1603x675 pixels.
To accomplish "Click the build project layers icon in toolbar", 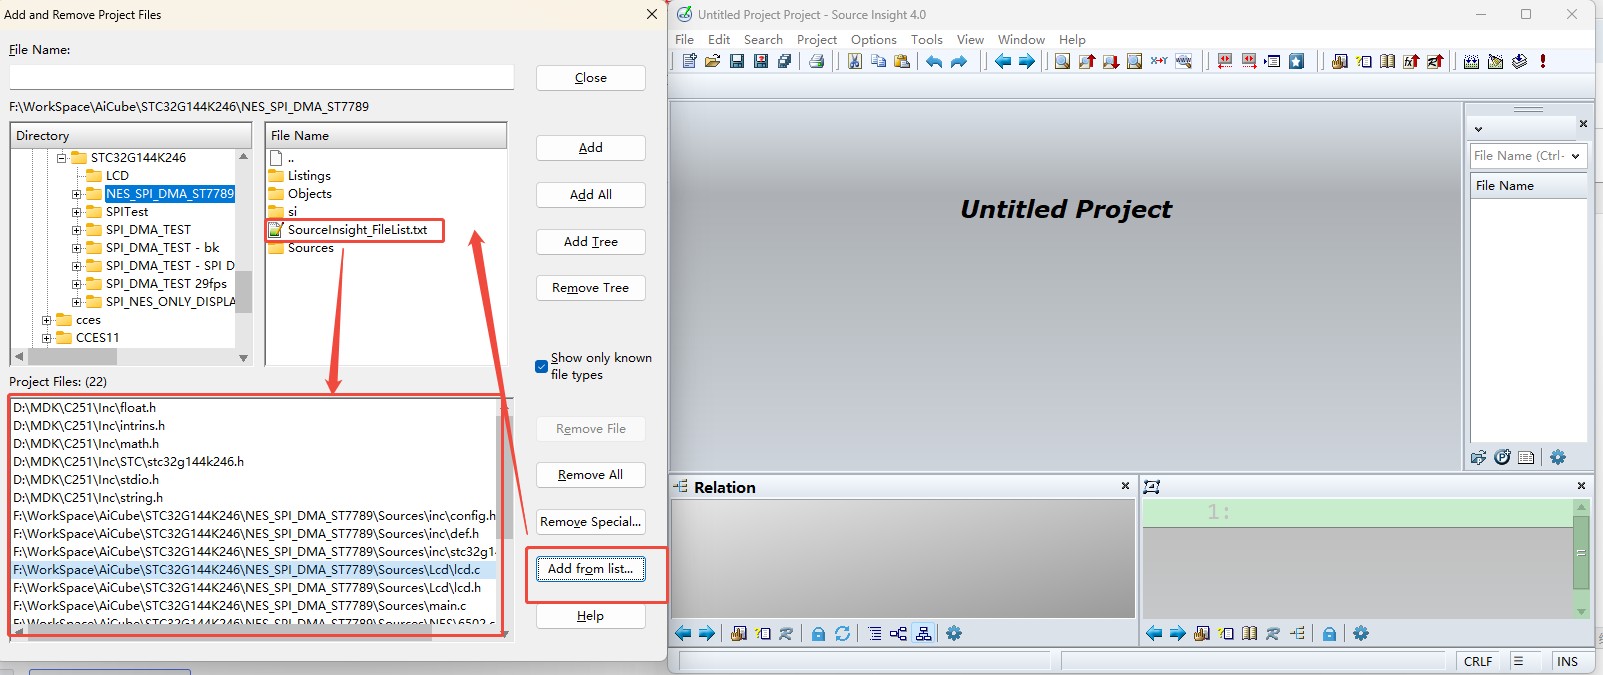I will coord(1520,61).
